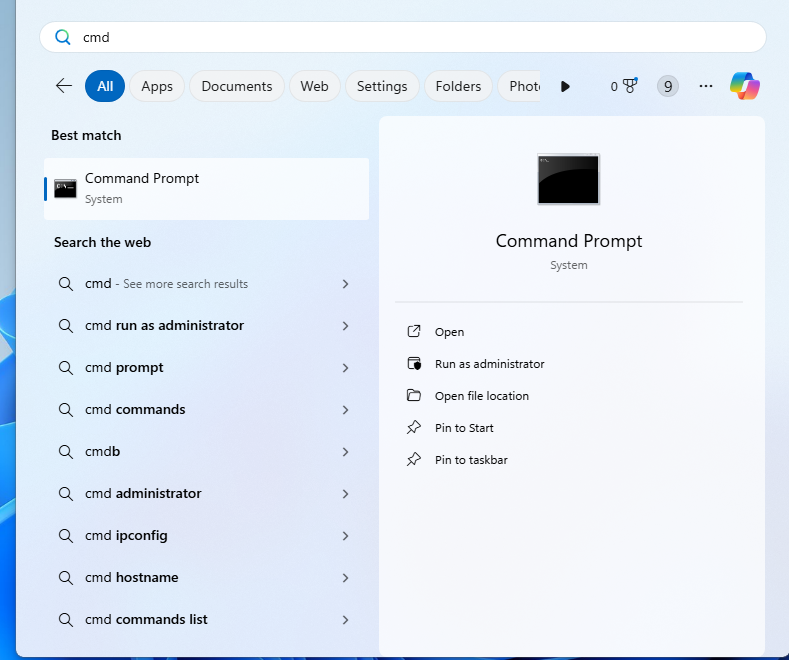This screenshot has width=789, height=660.
Task: Open Command Prompt best match result
Action: click(206, 189)
